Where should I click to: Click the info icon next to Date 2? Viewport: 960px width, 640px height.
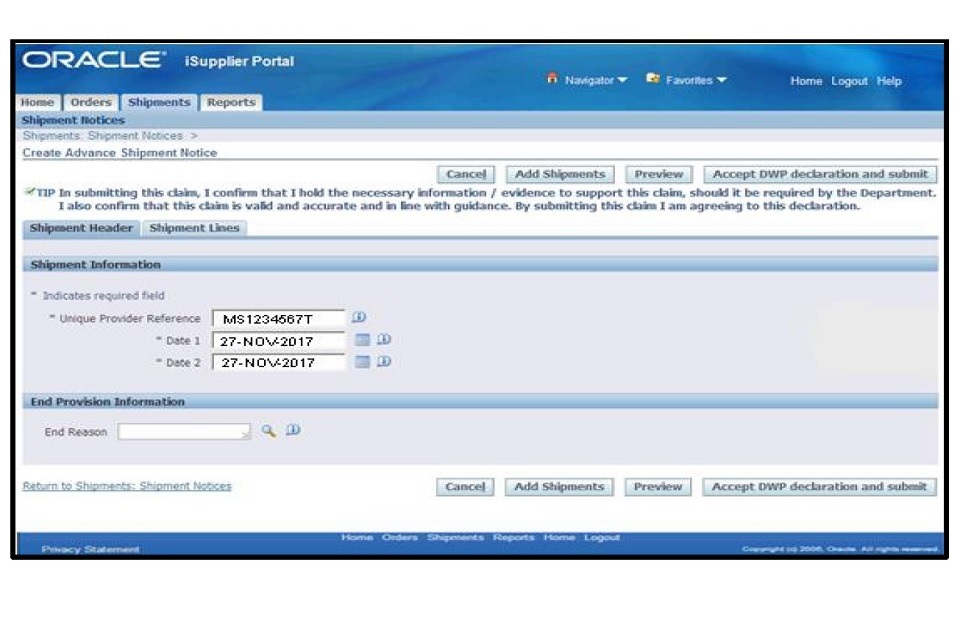pyautogui.click(x=382, y=362)
